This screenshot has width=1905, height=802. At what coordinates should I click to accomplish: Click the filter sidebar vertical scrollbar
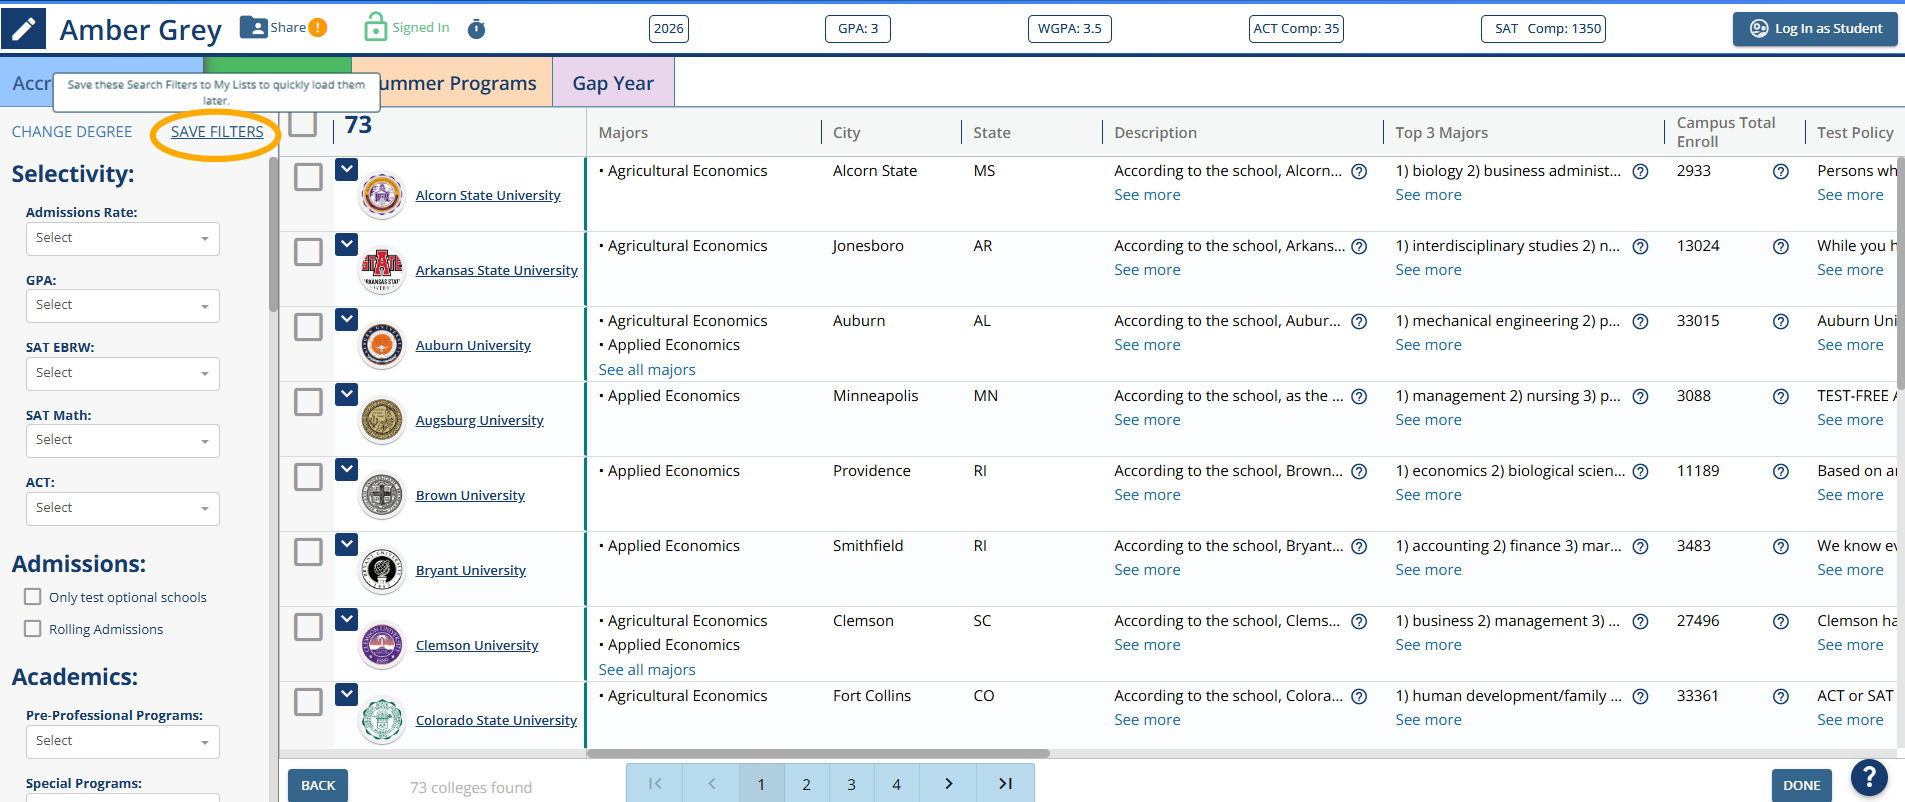pos(273,235)
